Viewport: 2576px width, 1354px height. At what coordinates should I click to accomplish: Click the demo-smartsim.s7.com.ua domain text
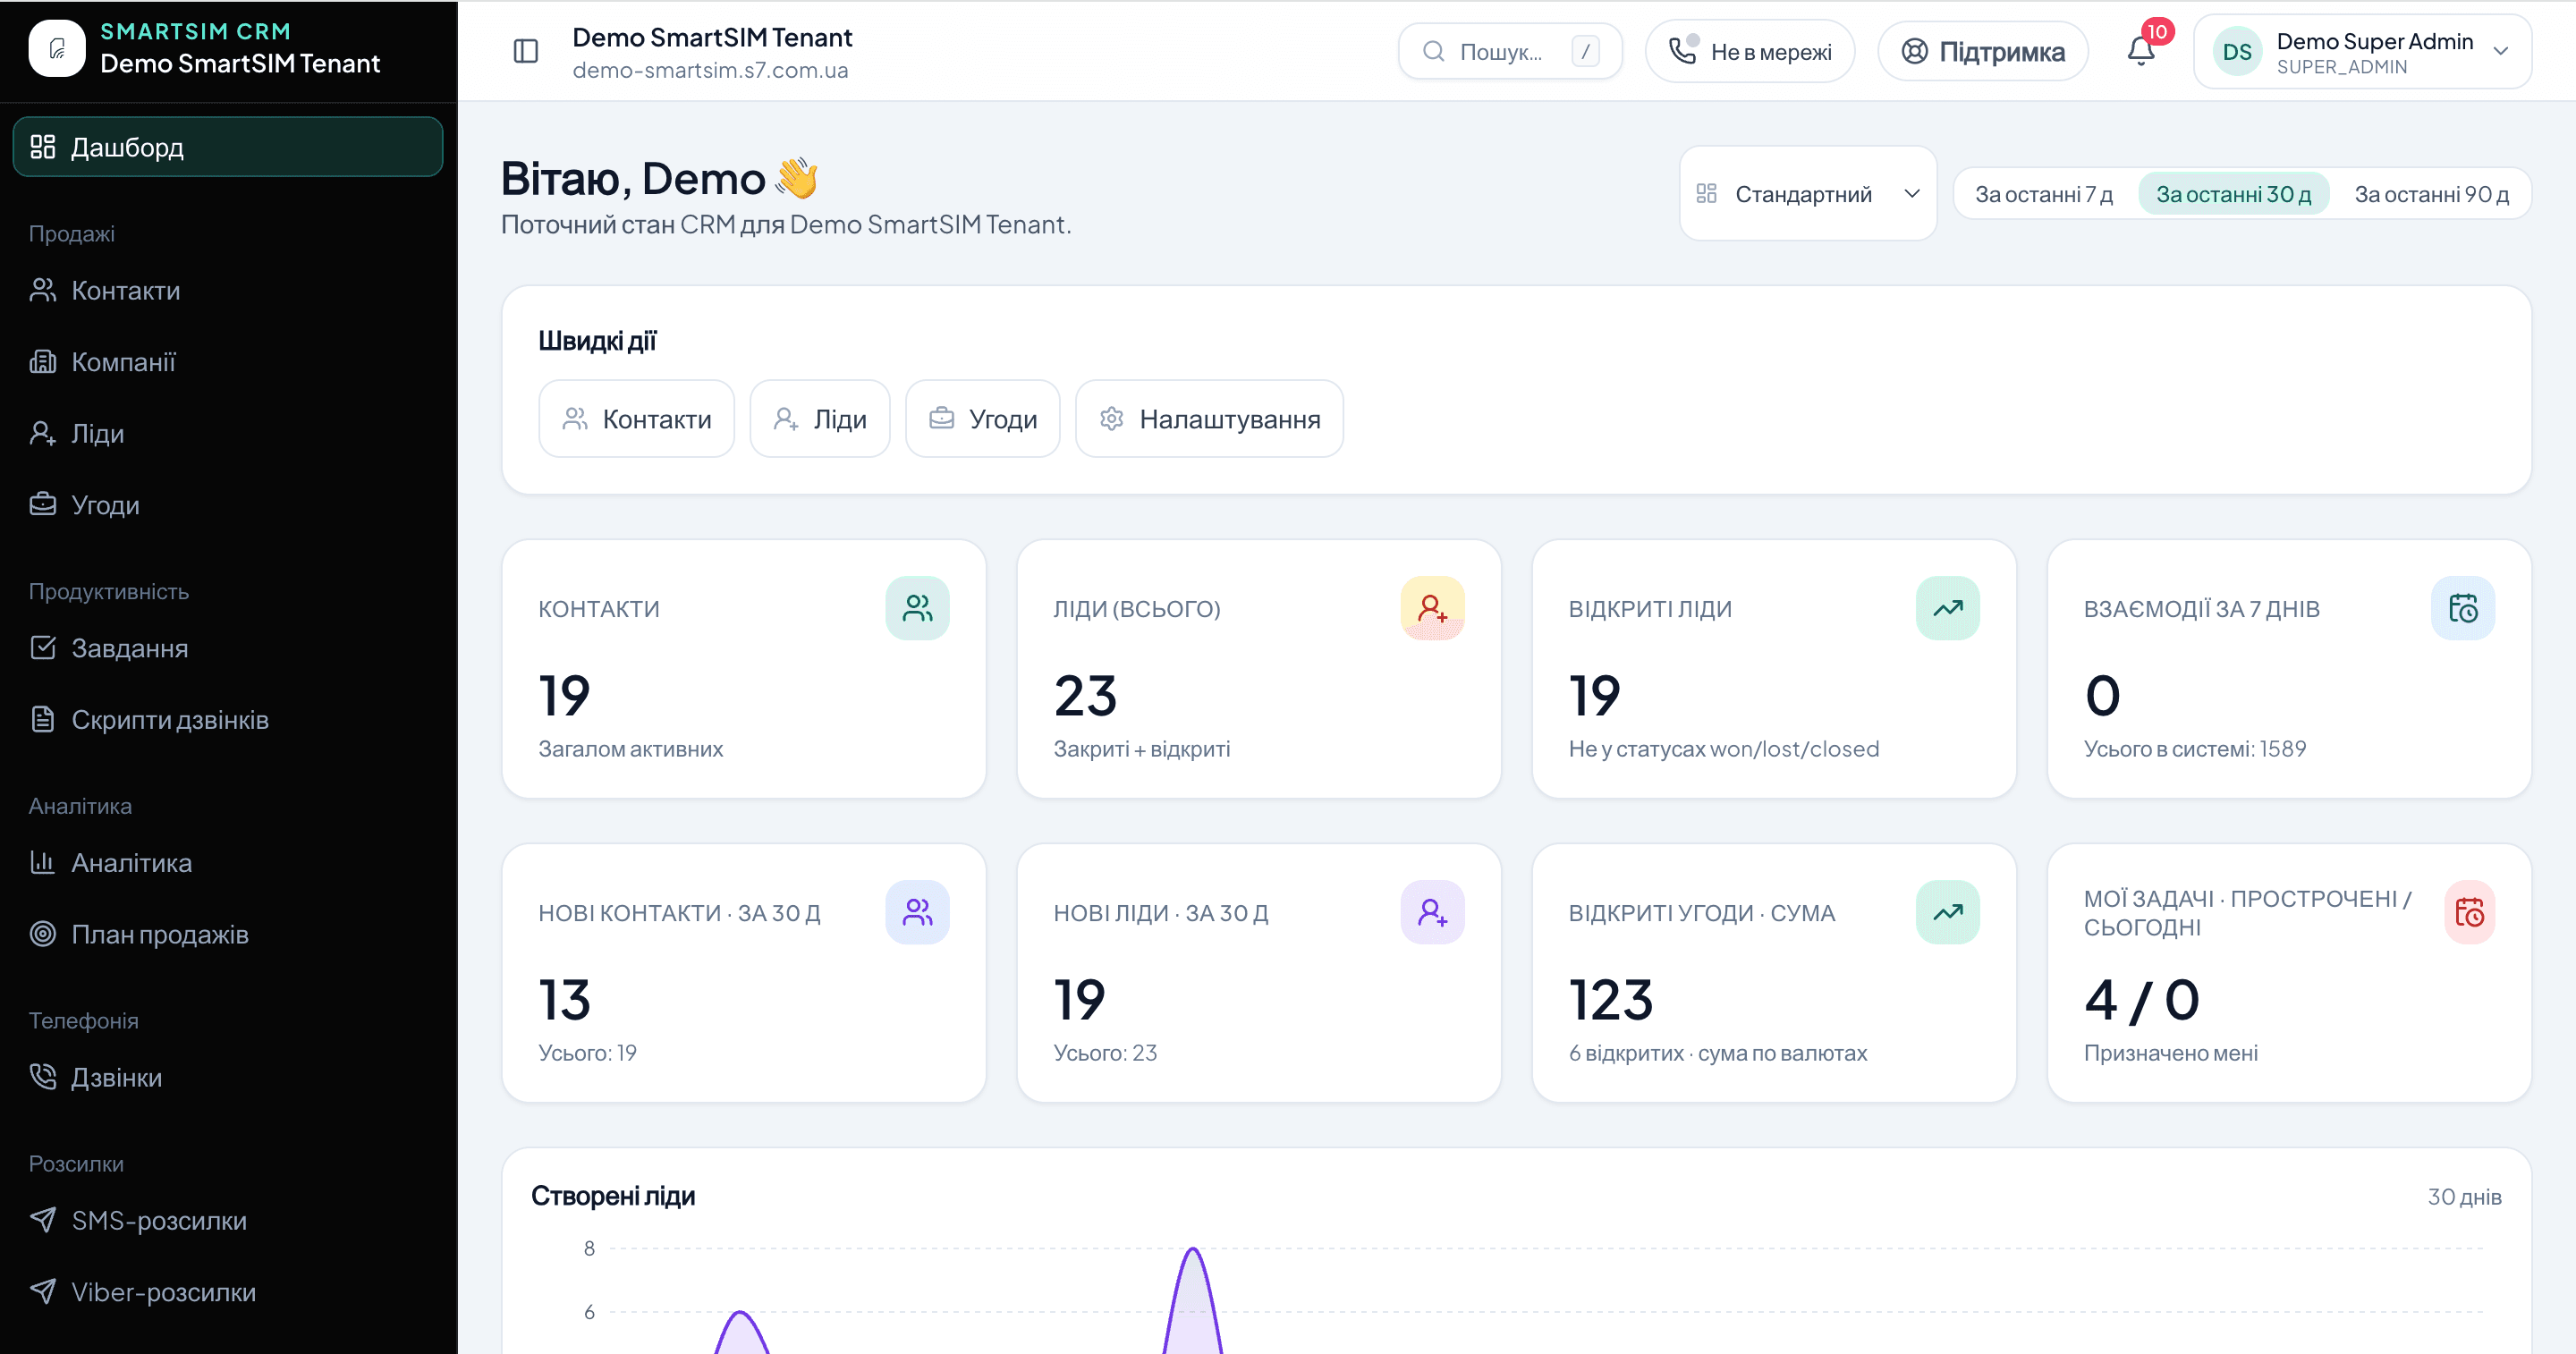(710, 71)
